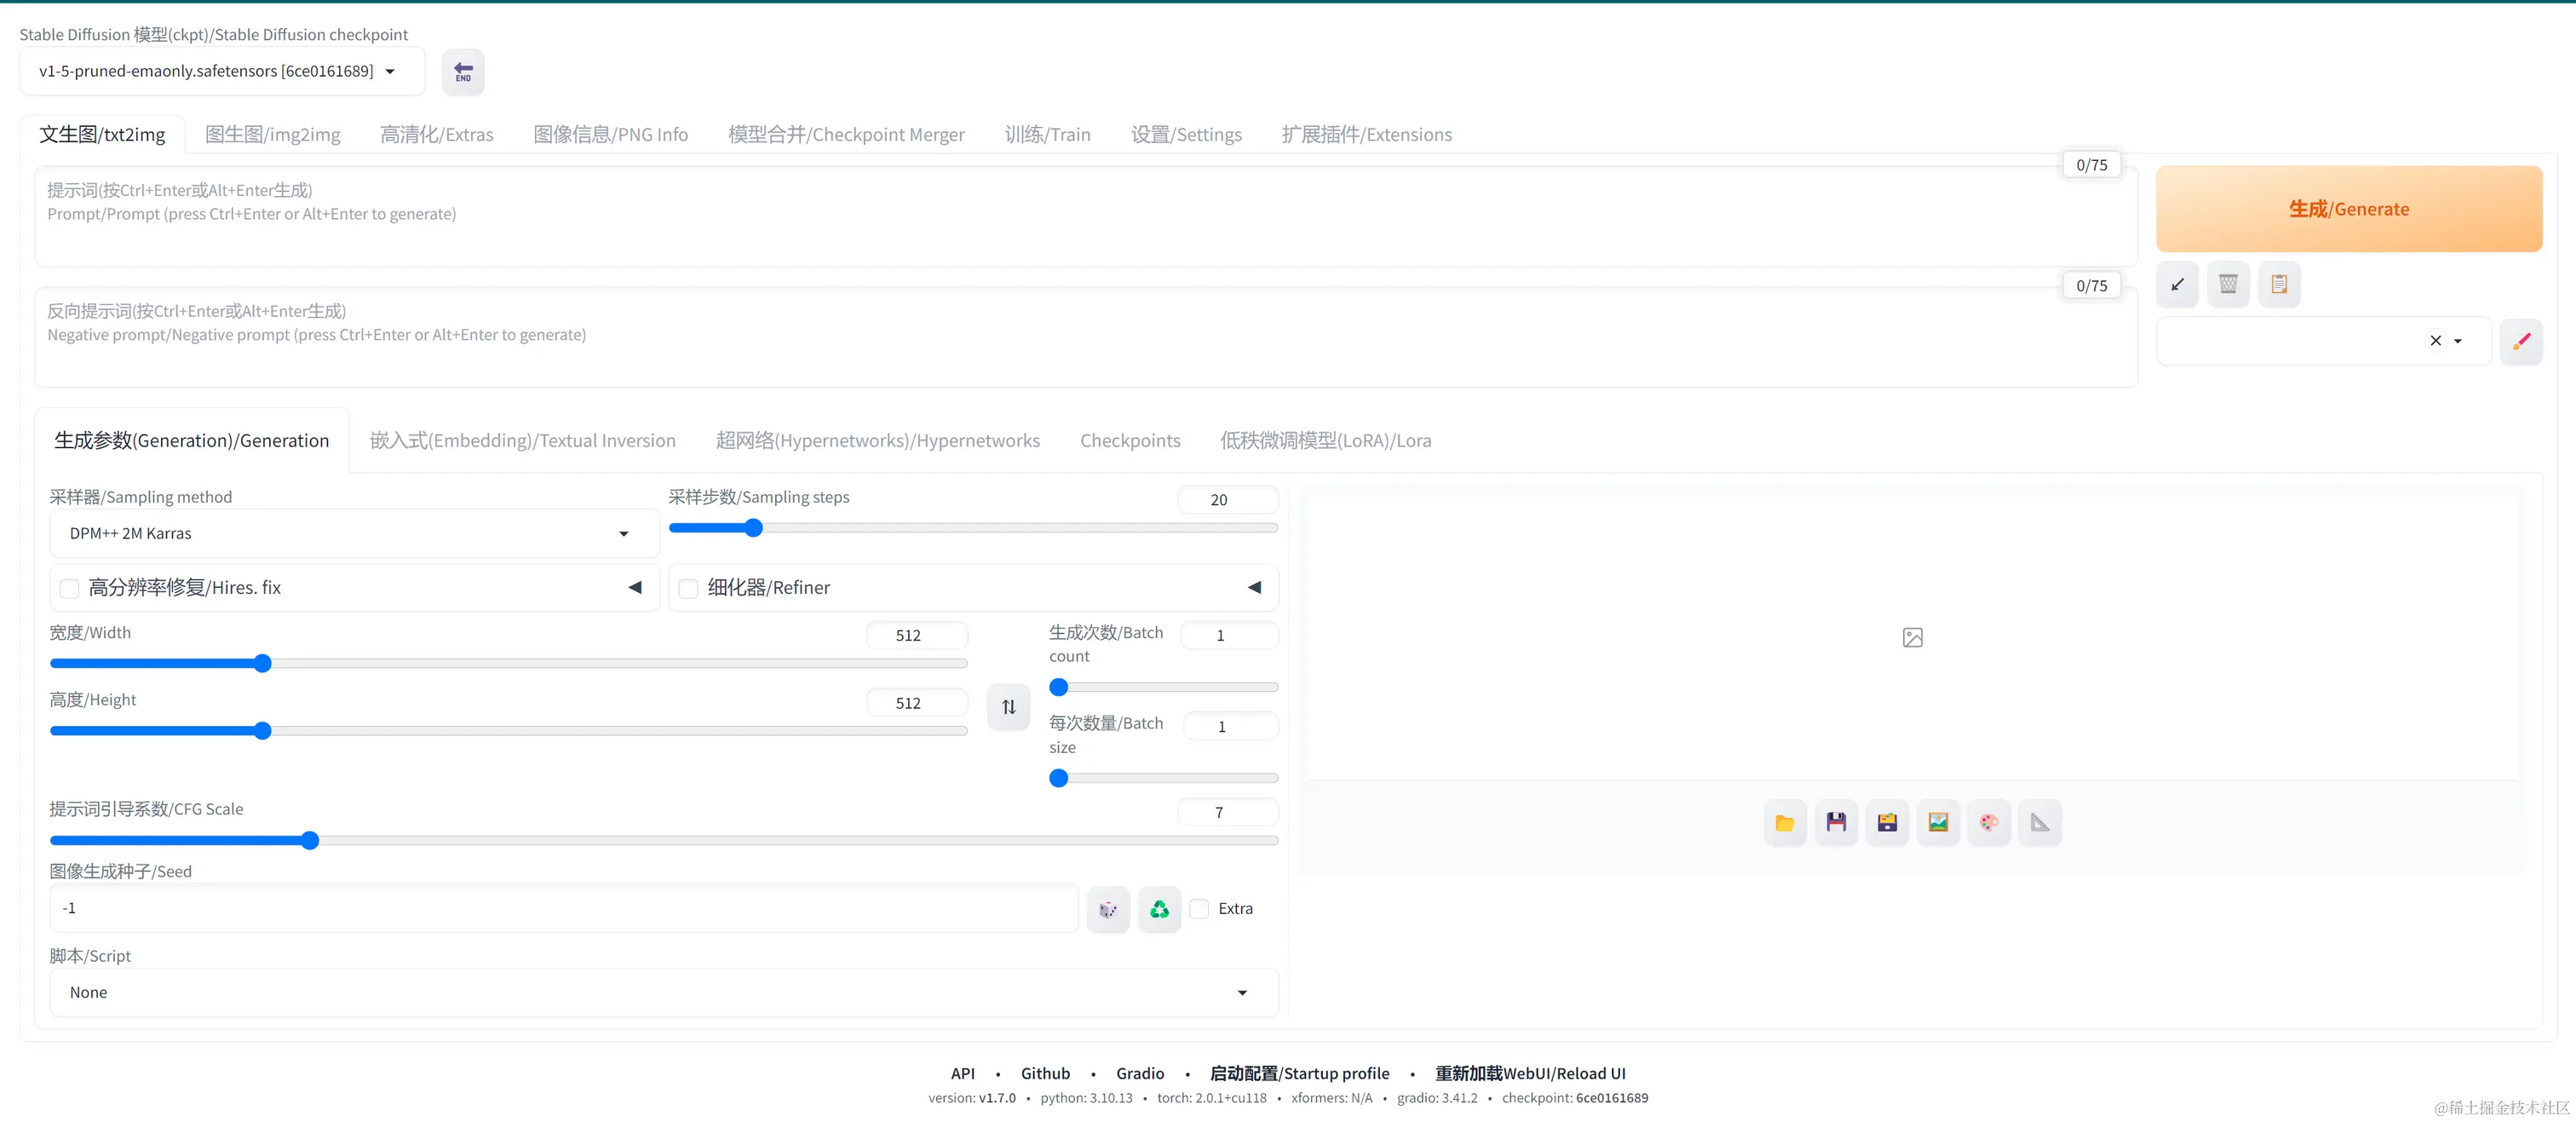Viewport: 2576px width, 1122px height.
Task: Tick the Extra seed checkbox
Action: tap(1199, 909)
